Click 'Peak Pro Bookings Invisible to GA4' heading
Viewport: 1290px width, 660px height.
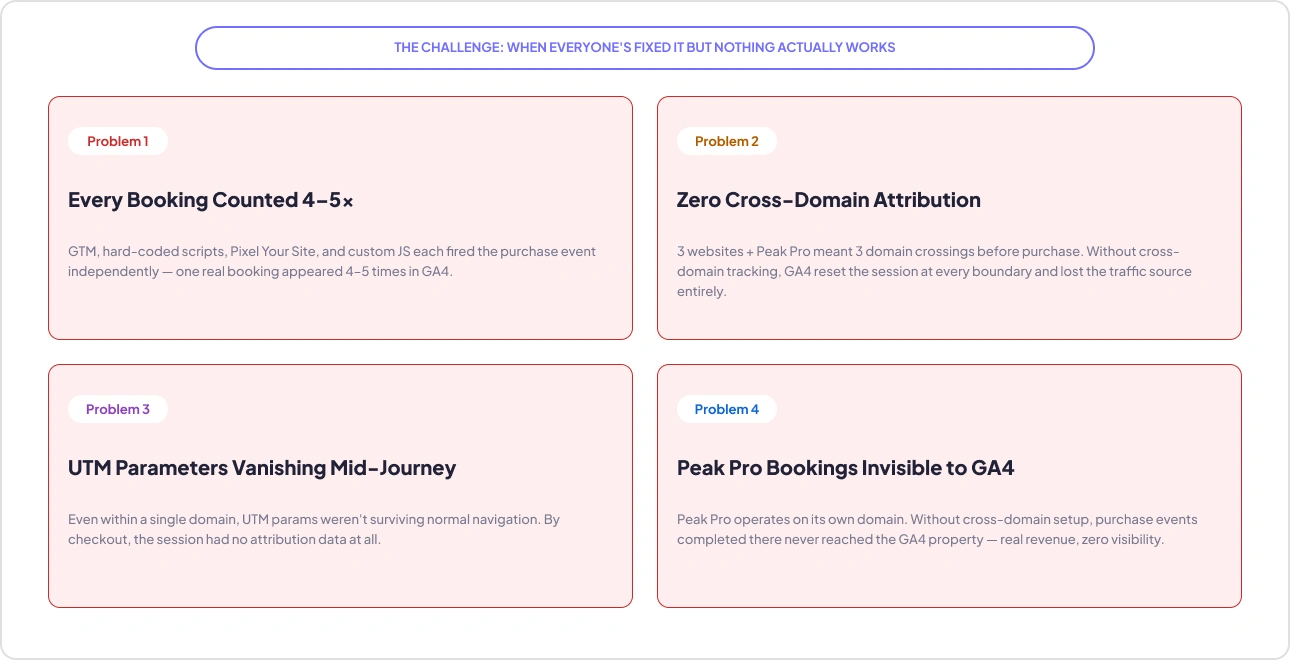846,468
